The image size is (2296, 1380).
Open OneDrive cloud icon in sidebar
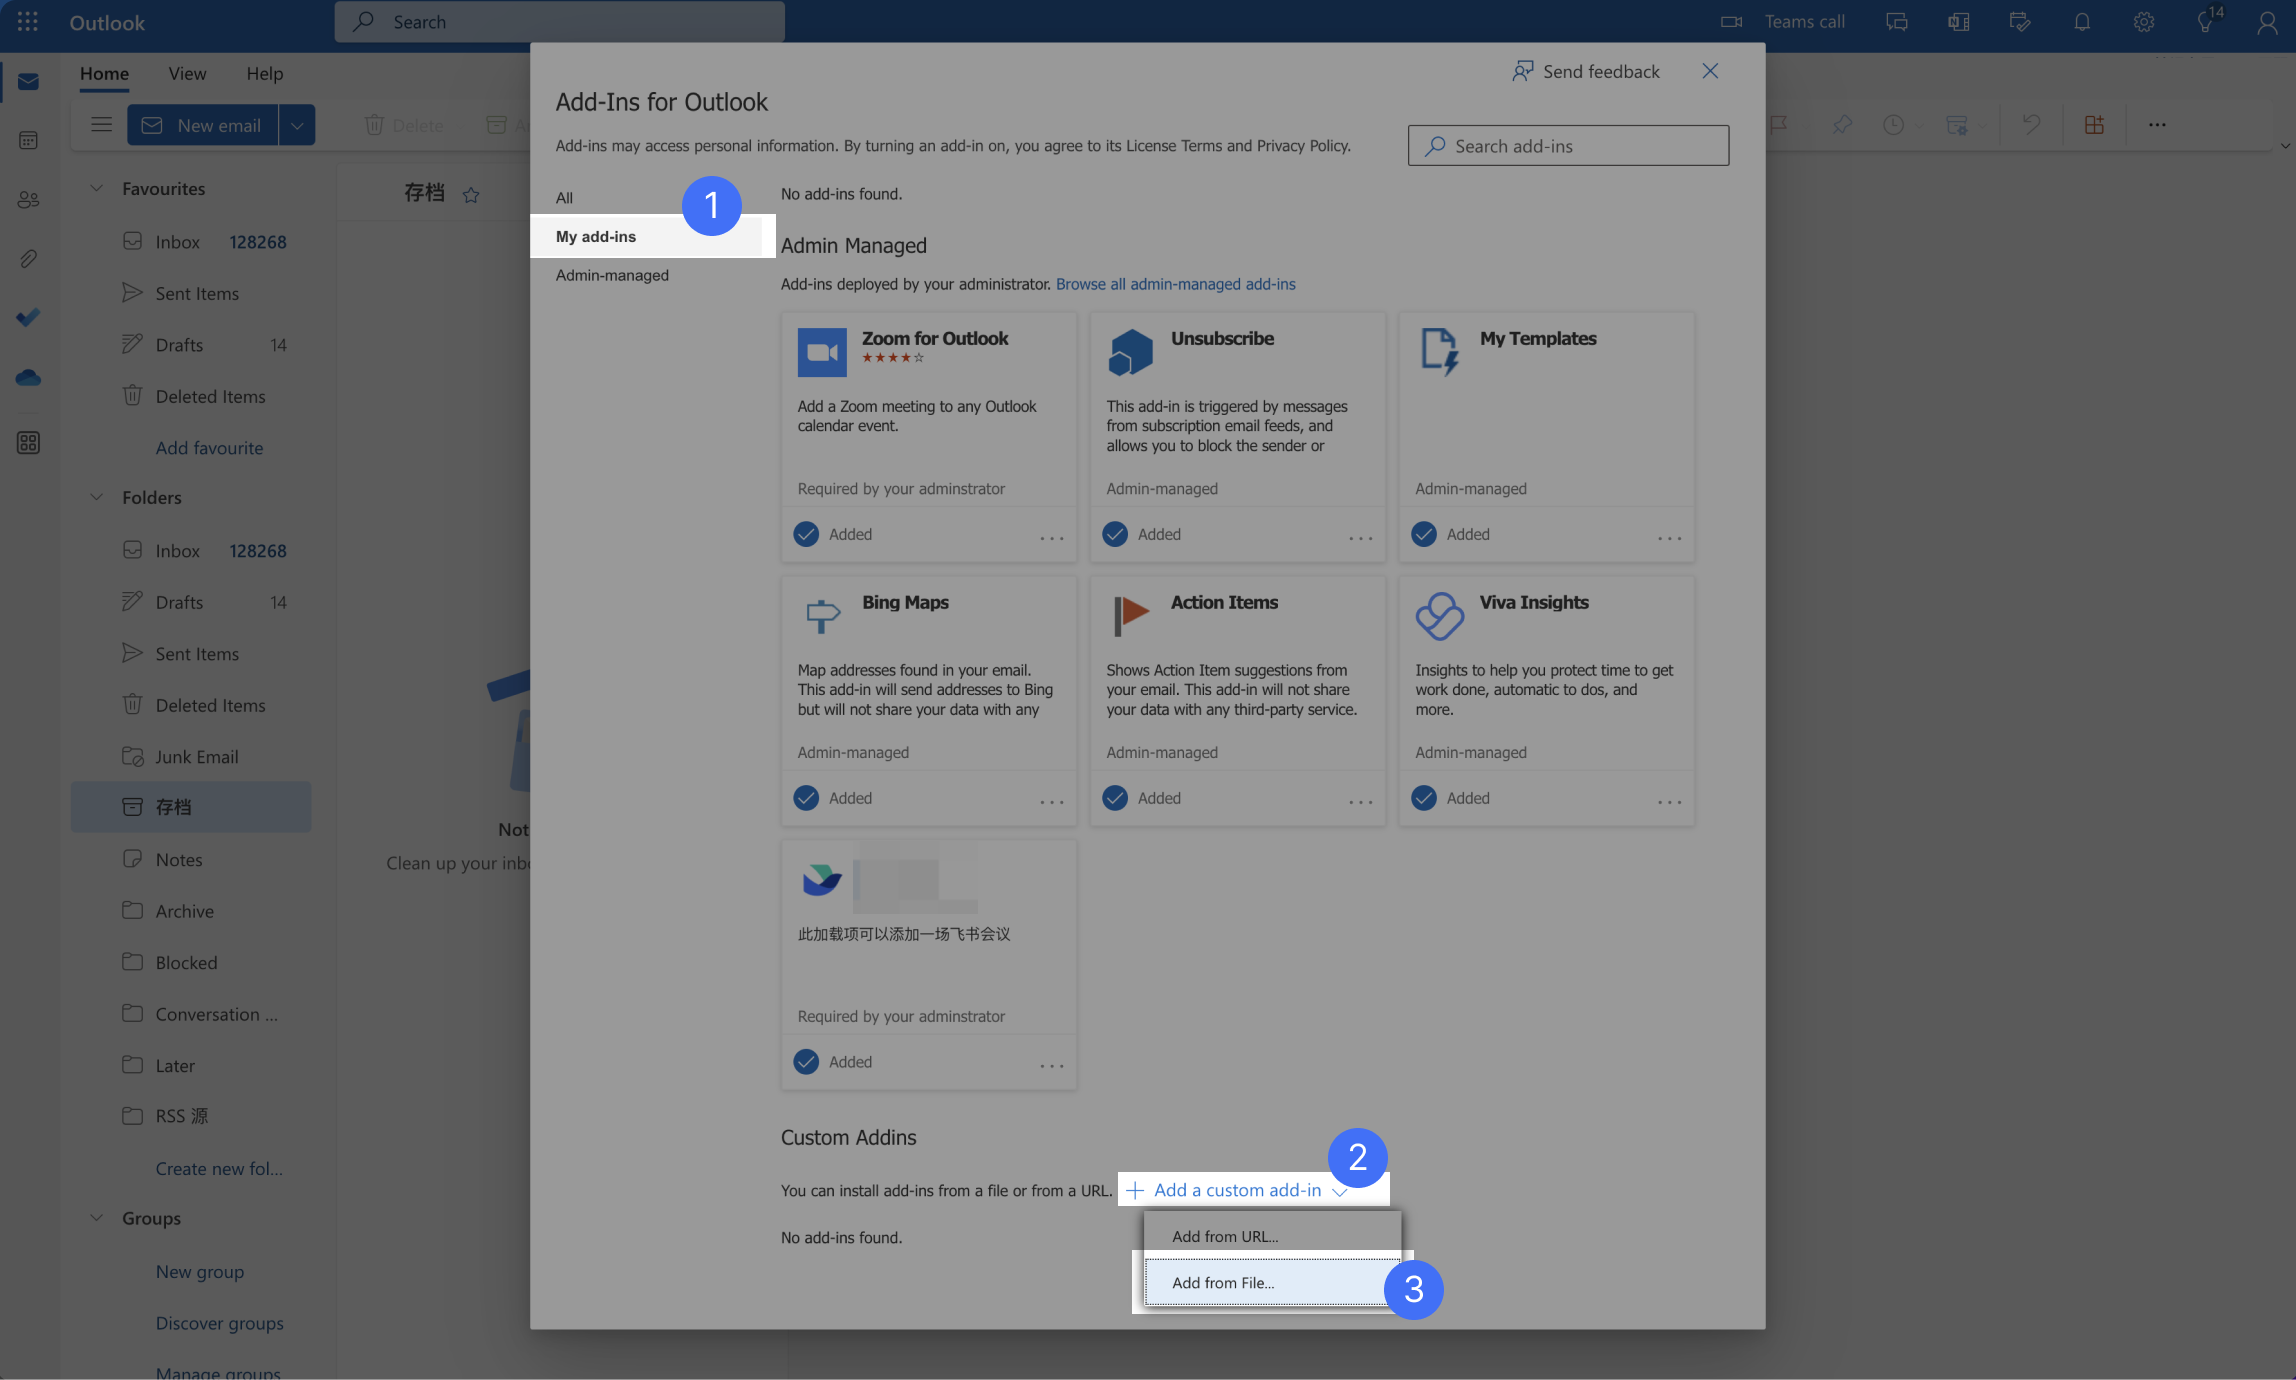tap(28, 378)
